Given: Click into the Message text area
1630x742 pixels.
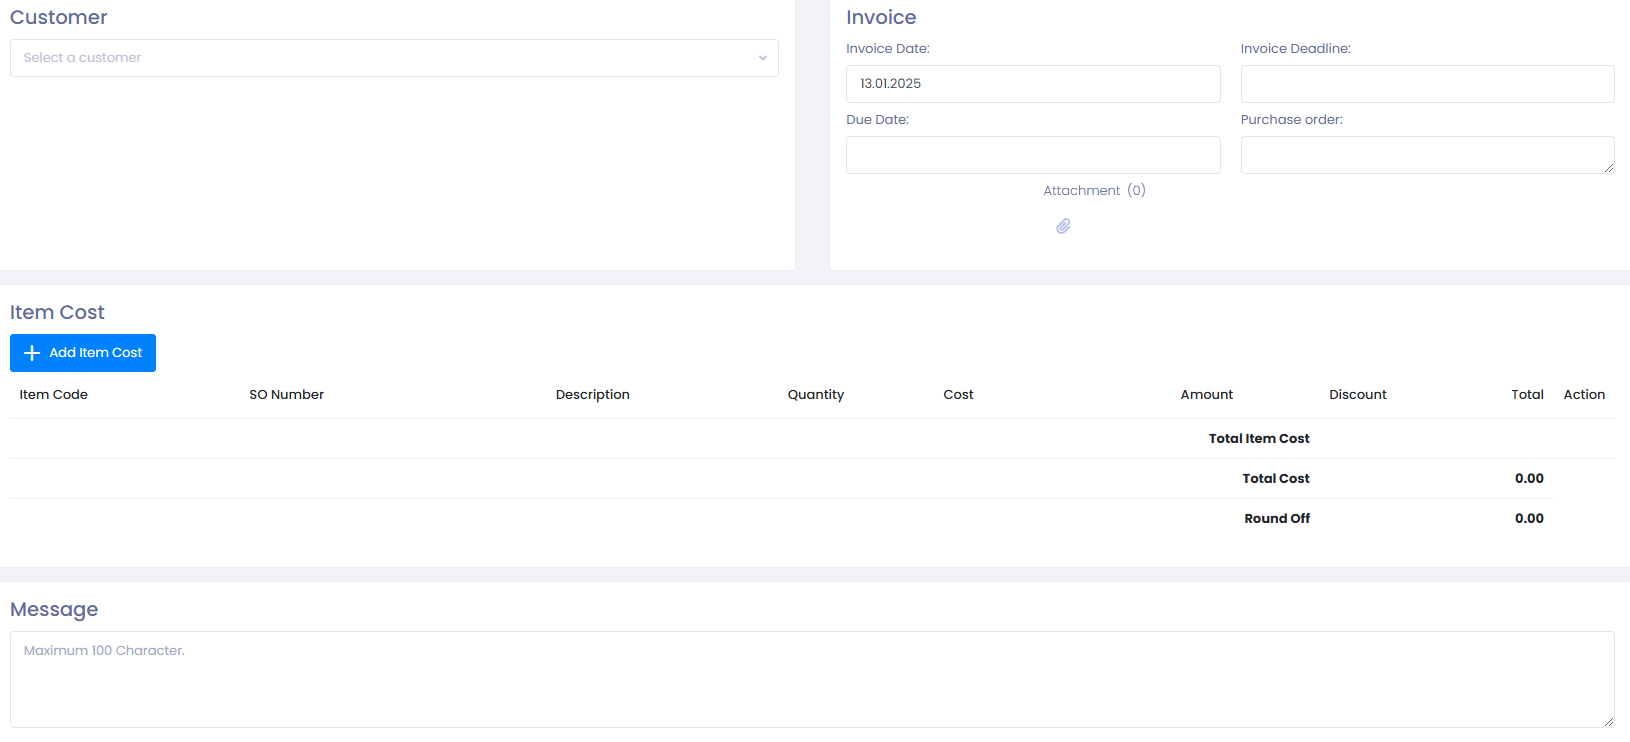Looking at the screenshot, I should [812, 679].
